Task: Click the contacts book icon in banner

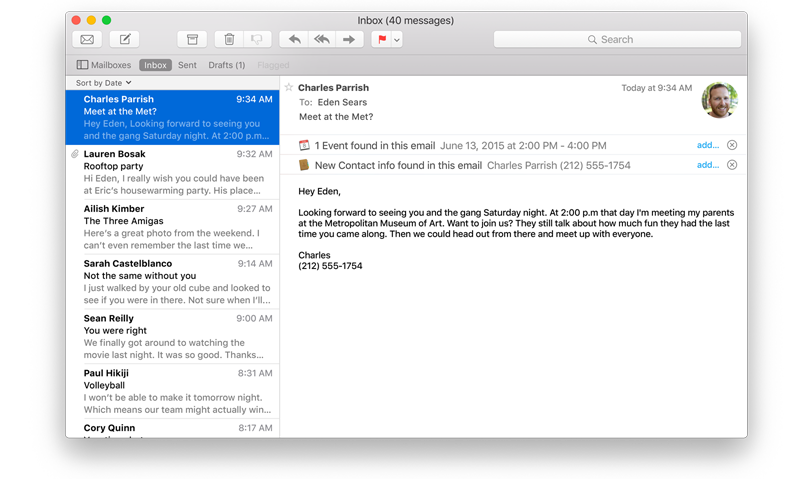Action: (304, 165)
